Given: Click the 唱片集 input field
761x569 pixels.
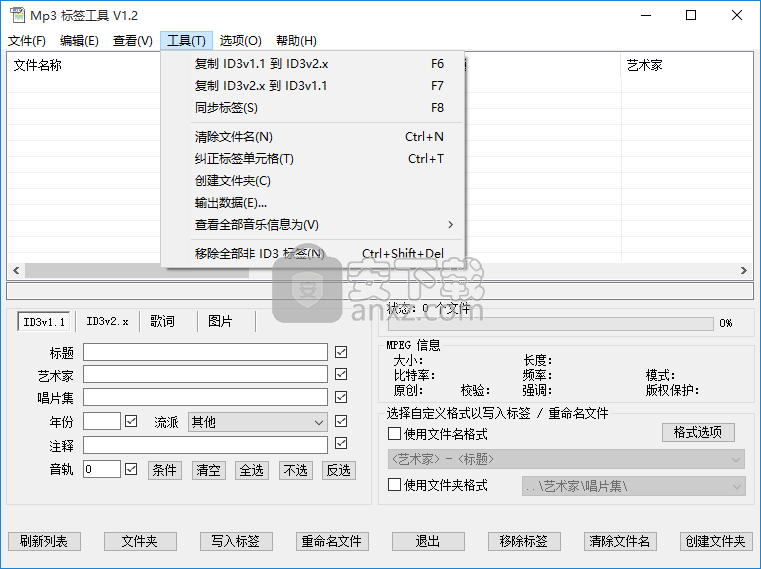Looking at the screenshot, I should [x=205, y=397].
